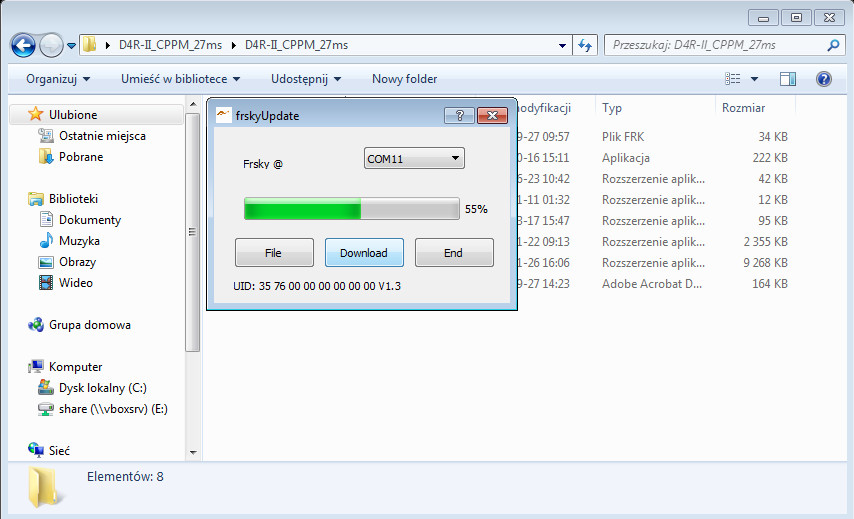
Task: Click the frskyUpdate help question button
Action: pos(459,115)
